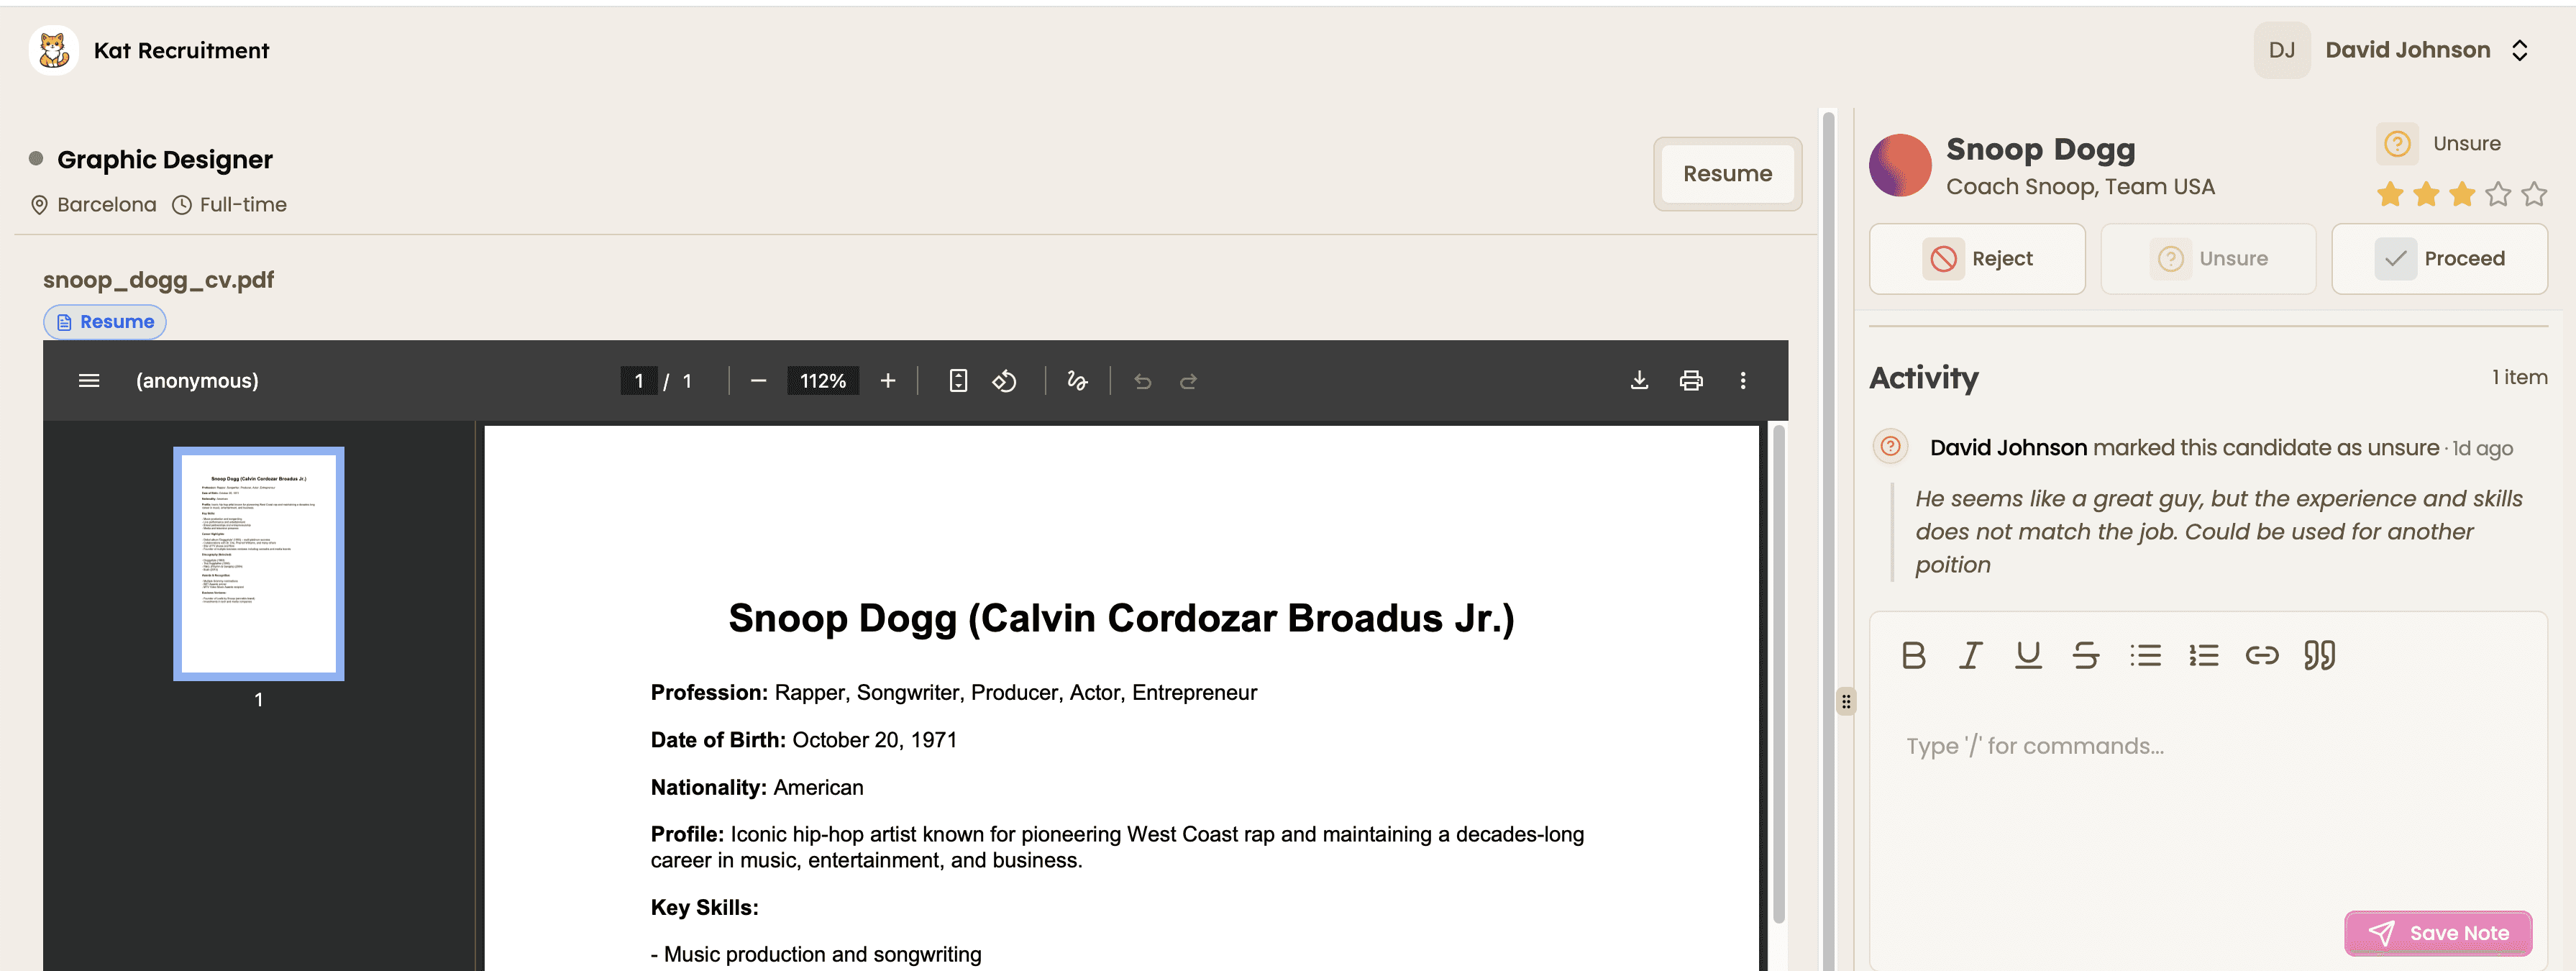Click the Graphic Designer job title
This screenshot has width=2576, height=971.
165,160
